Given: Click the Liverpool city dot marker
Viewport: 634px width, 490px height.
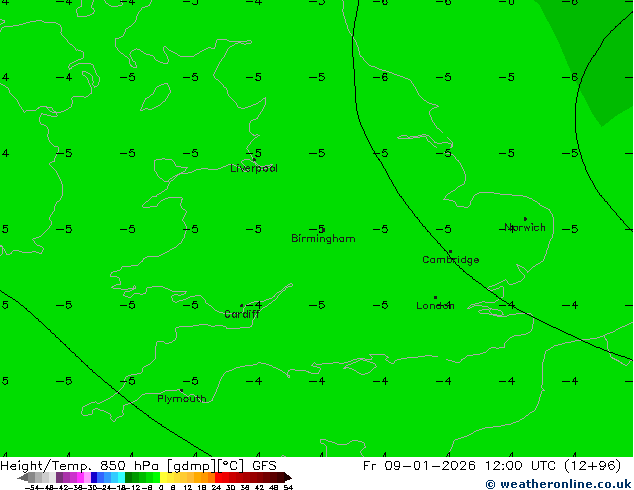Looking at the screenshot, I should point(254,159).
